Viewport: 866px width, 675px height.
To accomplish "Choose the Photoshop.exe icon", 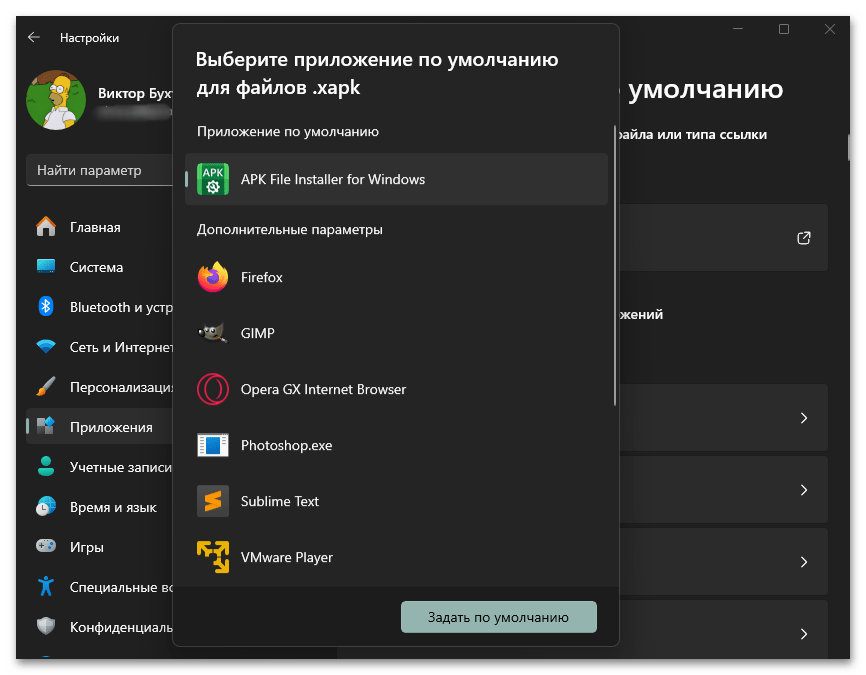I will point(213,445).
